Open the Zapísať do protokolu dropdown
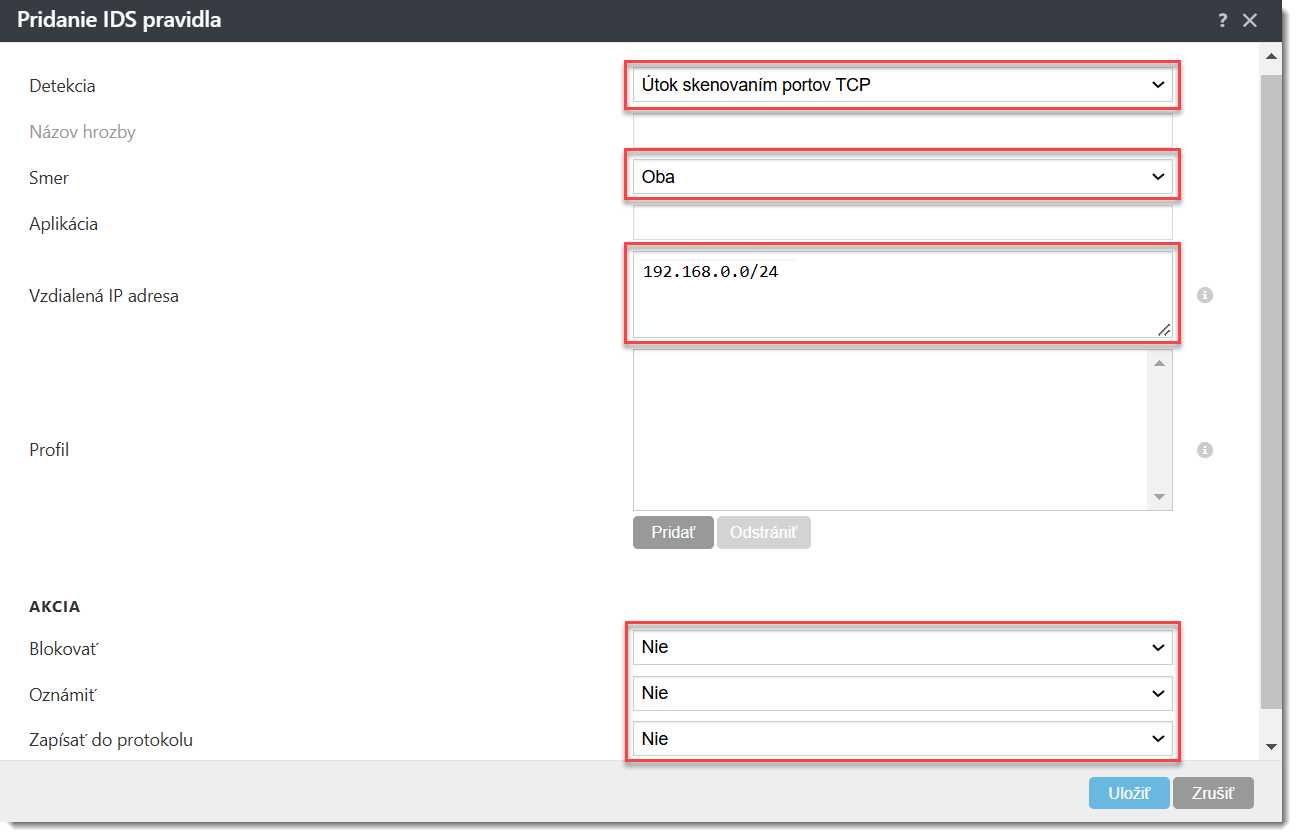The height and width of the screenshot is (837, 1297). [902, 740]
